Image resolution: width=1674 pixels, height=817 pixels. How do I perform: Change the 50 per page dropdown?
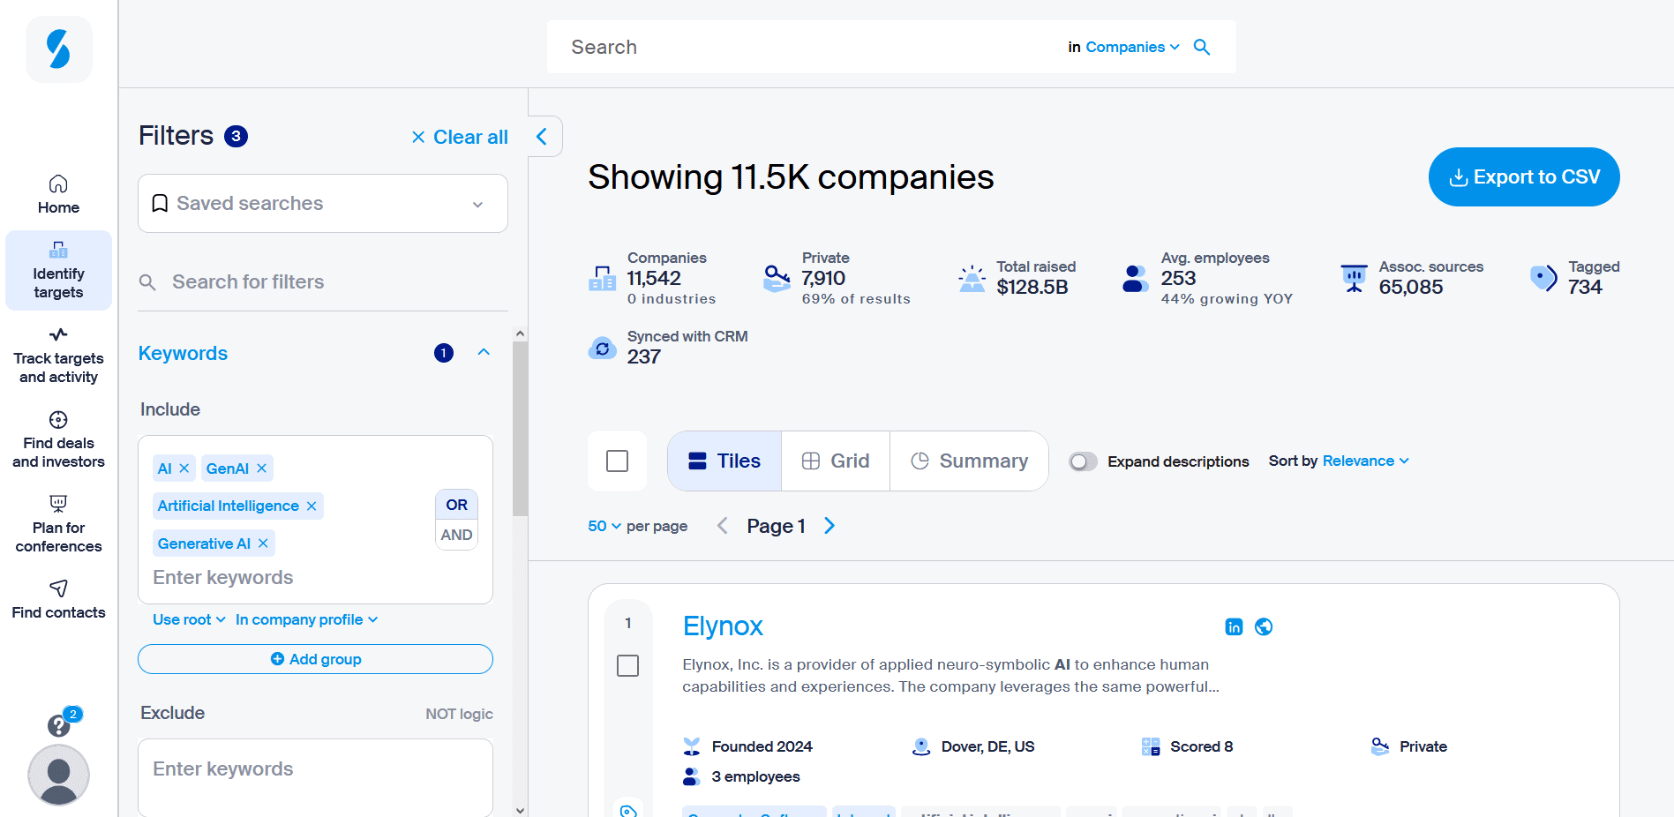[x=604, y=526]
